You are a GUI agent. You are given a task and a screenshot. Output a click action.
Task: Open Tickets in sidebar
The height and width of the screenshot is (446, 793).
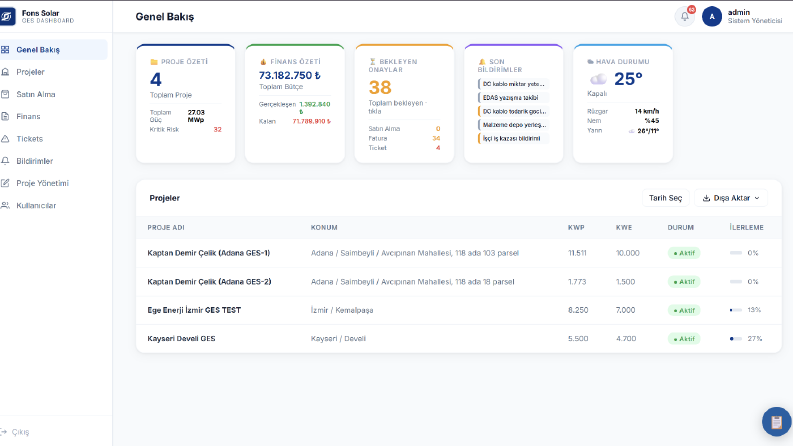54,139
